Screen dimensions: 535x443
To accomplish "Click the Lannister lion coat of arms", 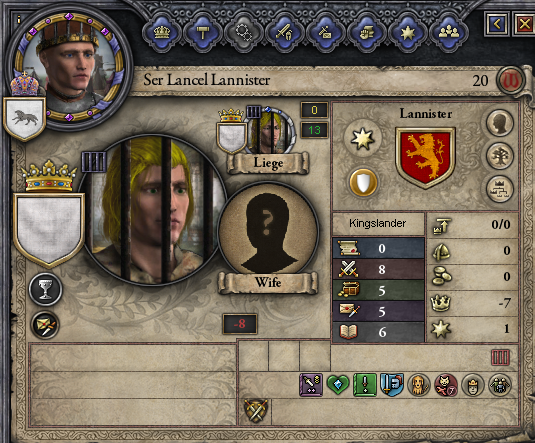I will pos(425,157).
